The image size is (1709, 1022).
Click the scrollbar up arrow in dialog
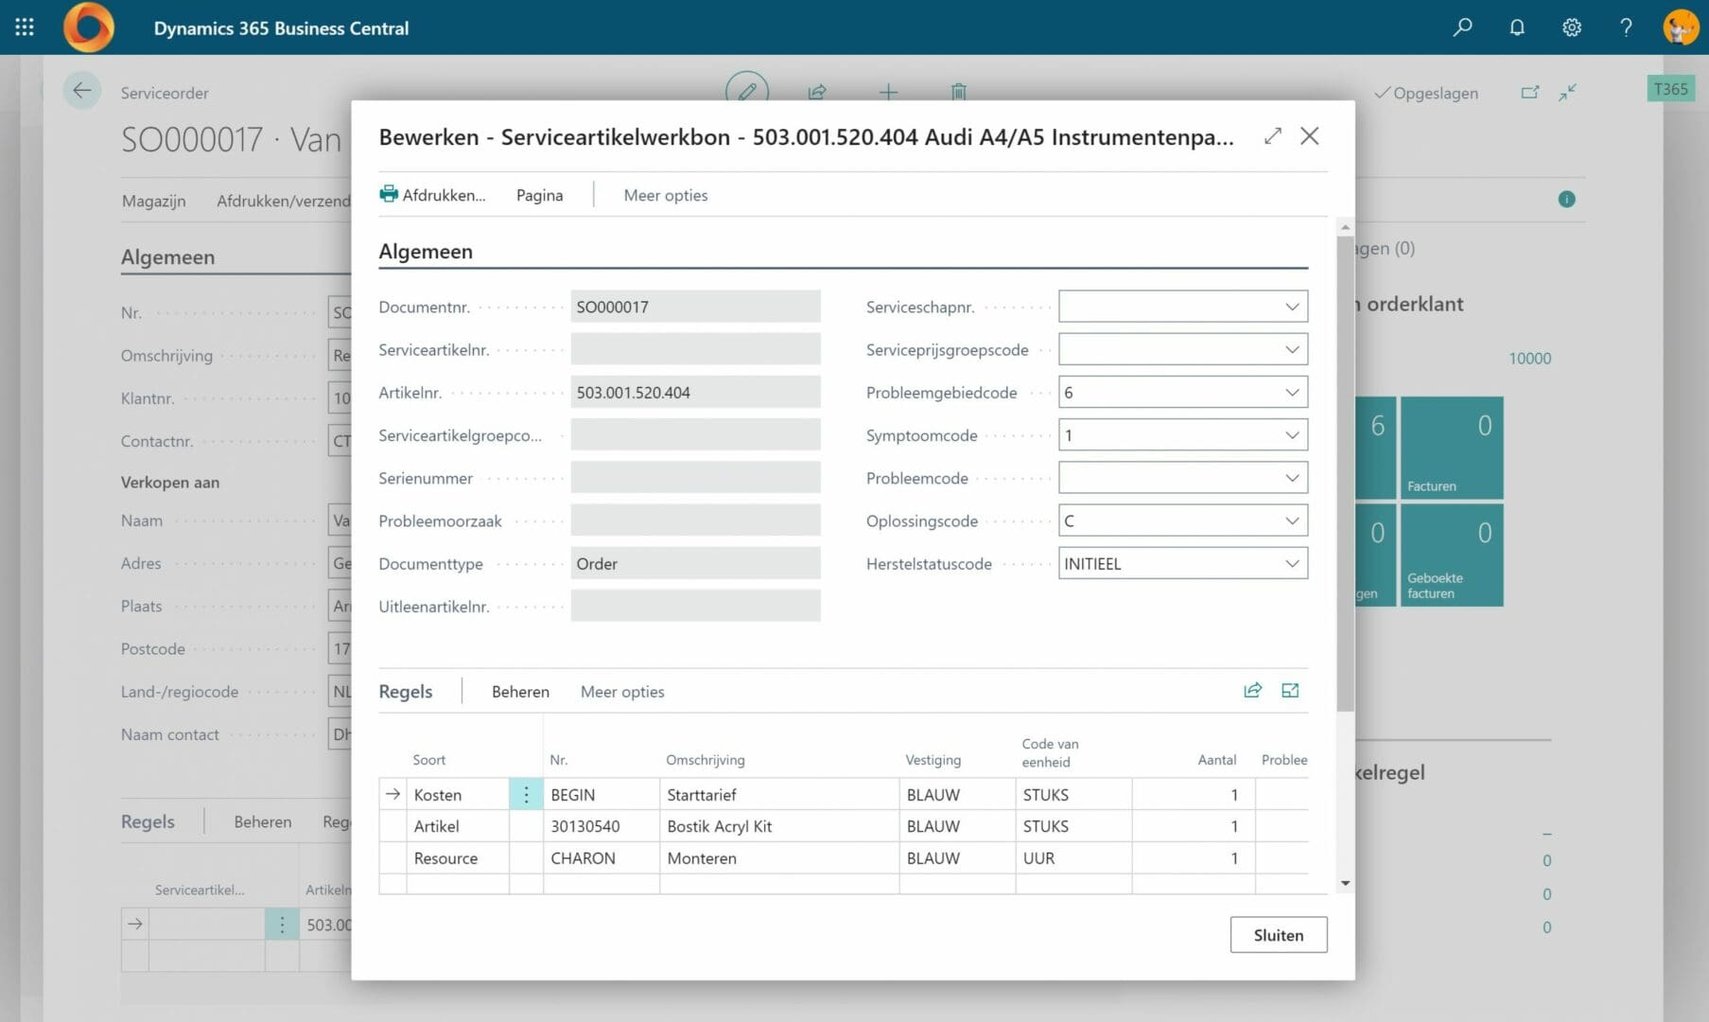pos(1345,227)
